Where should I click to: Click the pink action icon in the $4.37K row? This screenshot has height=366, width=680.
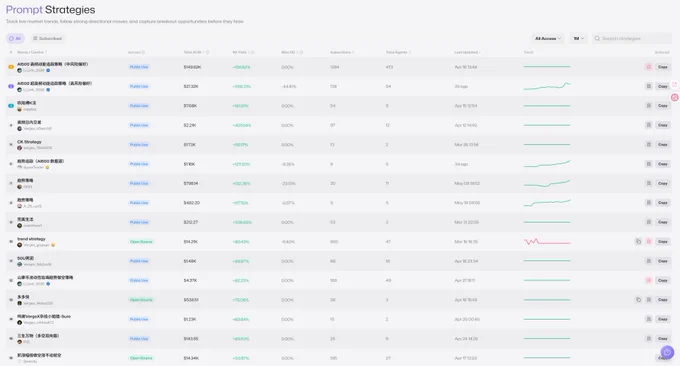pos(649,280)
